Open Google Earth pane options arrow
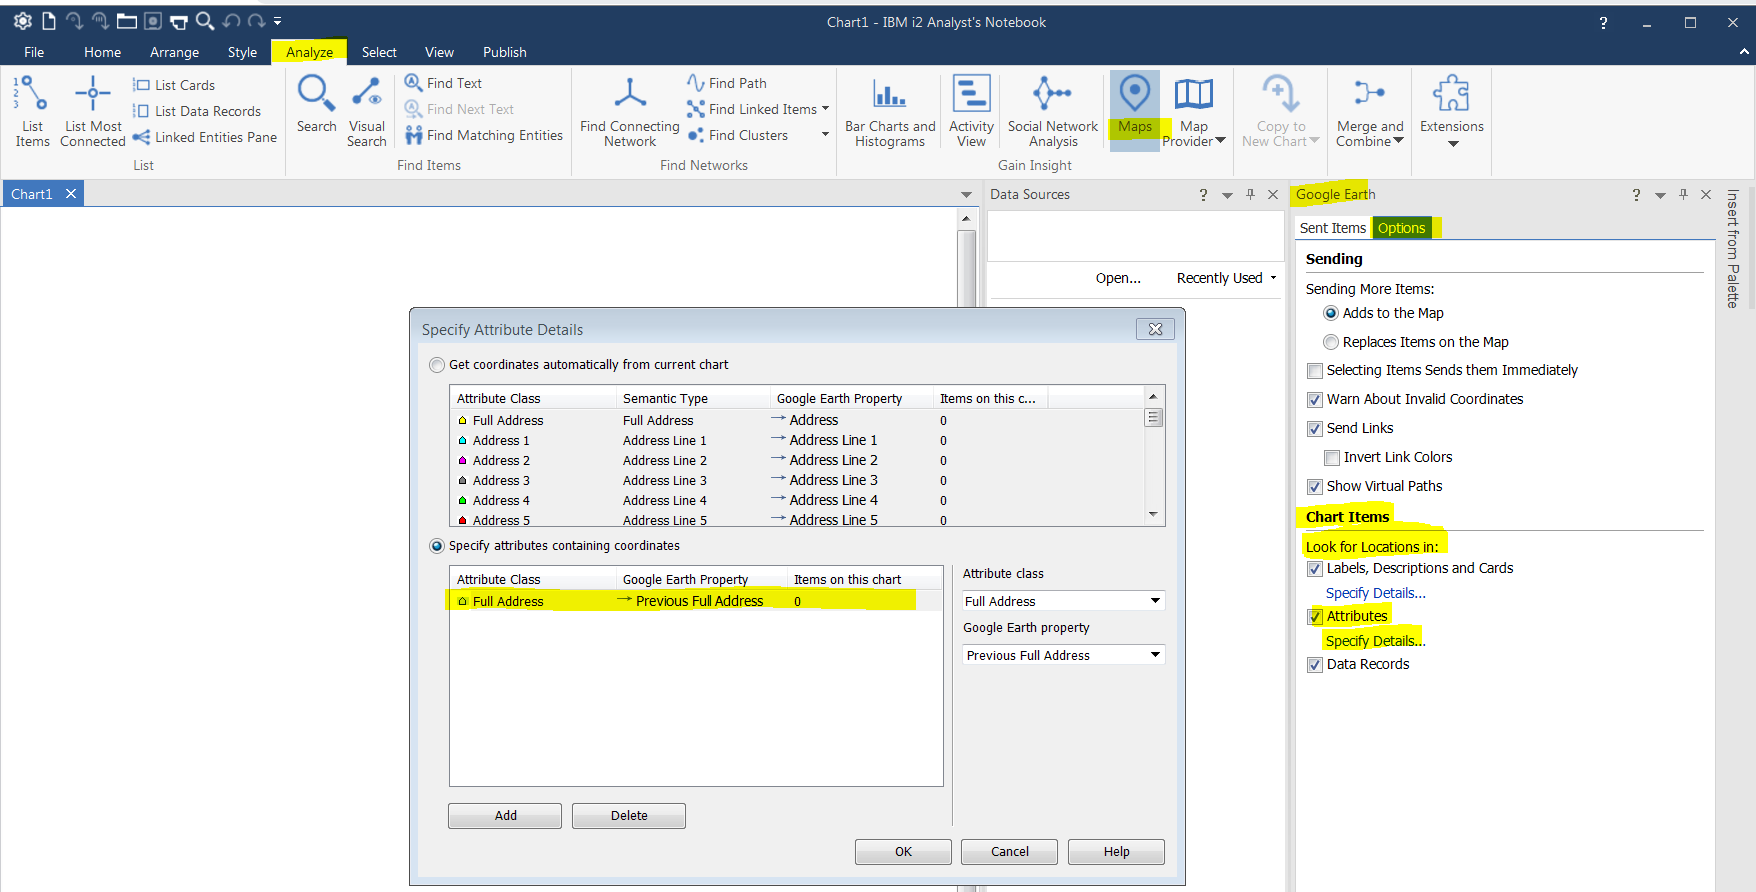Image resolution: width=1756 pixels, height=892 pixels. pyautogui.click(x=1660, y=195)
